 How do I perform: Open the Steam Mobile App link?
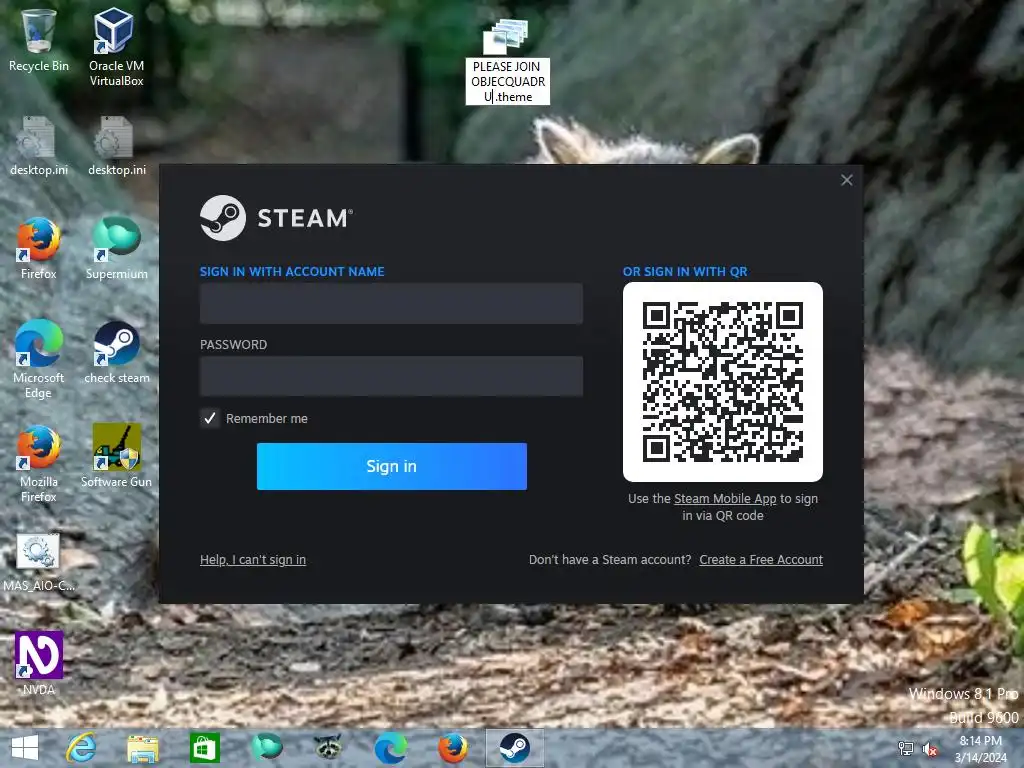point(725,499)
